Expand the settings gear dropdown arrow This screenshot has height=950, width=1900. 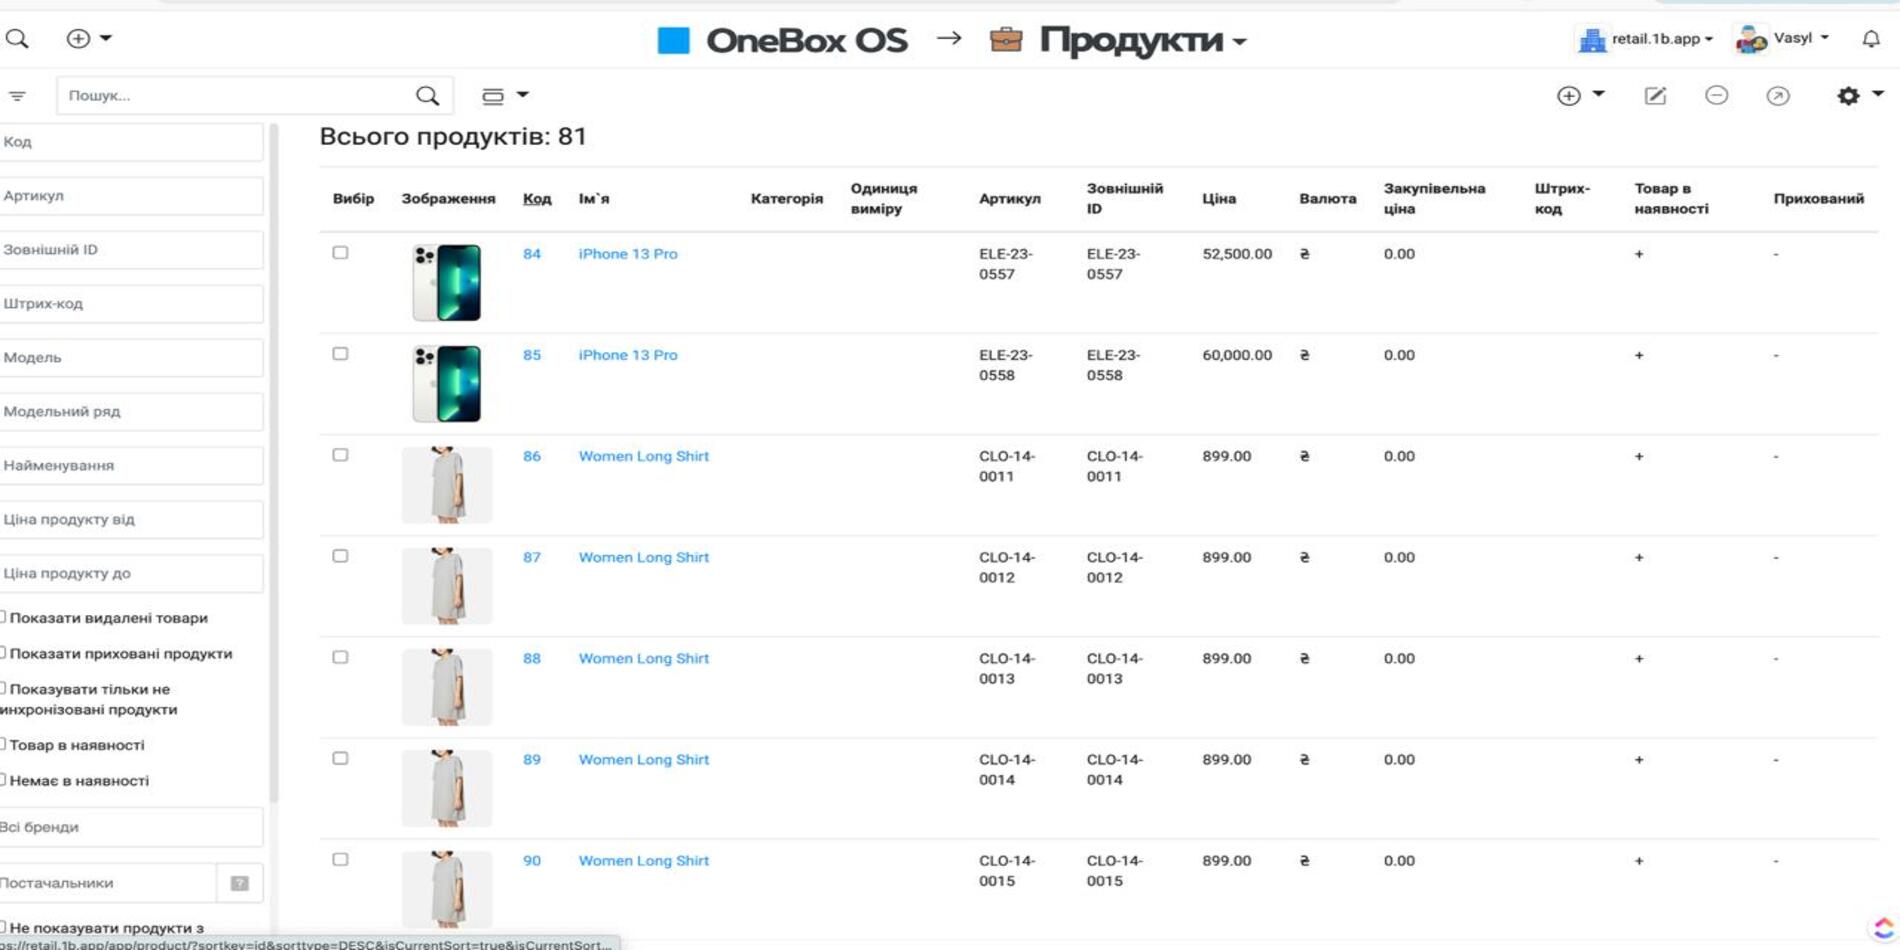click(1877, 94)
